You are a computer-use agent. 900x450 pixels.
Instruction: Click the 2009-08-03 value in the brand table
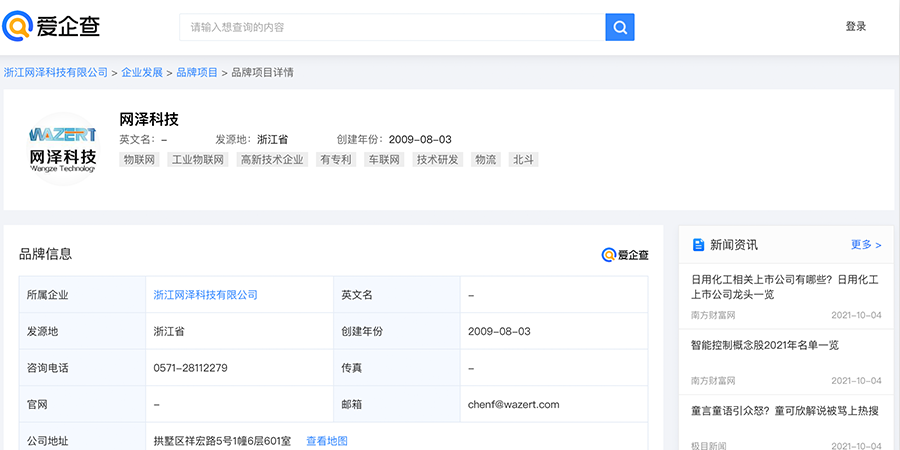[x=499, y=332]
